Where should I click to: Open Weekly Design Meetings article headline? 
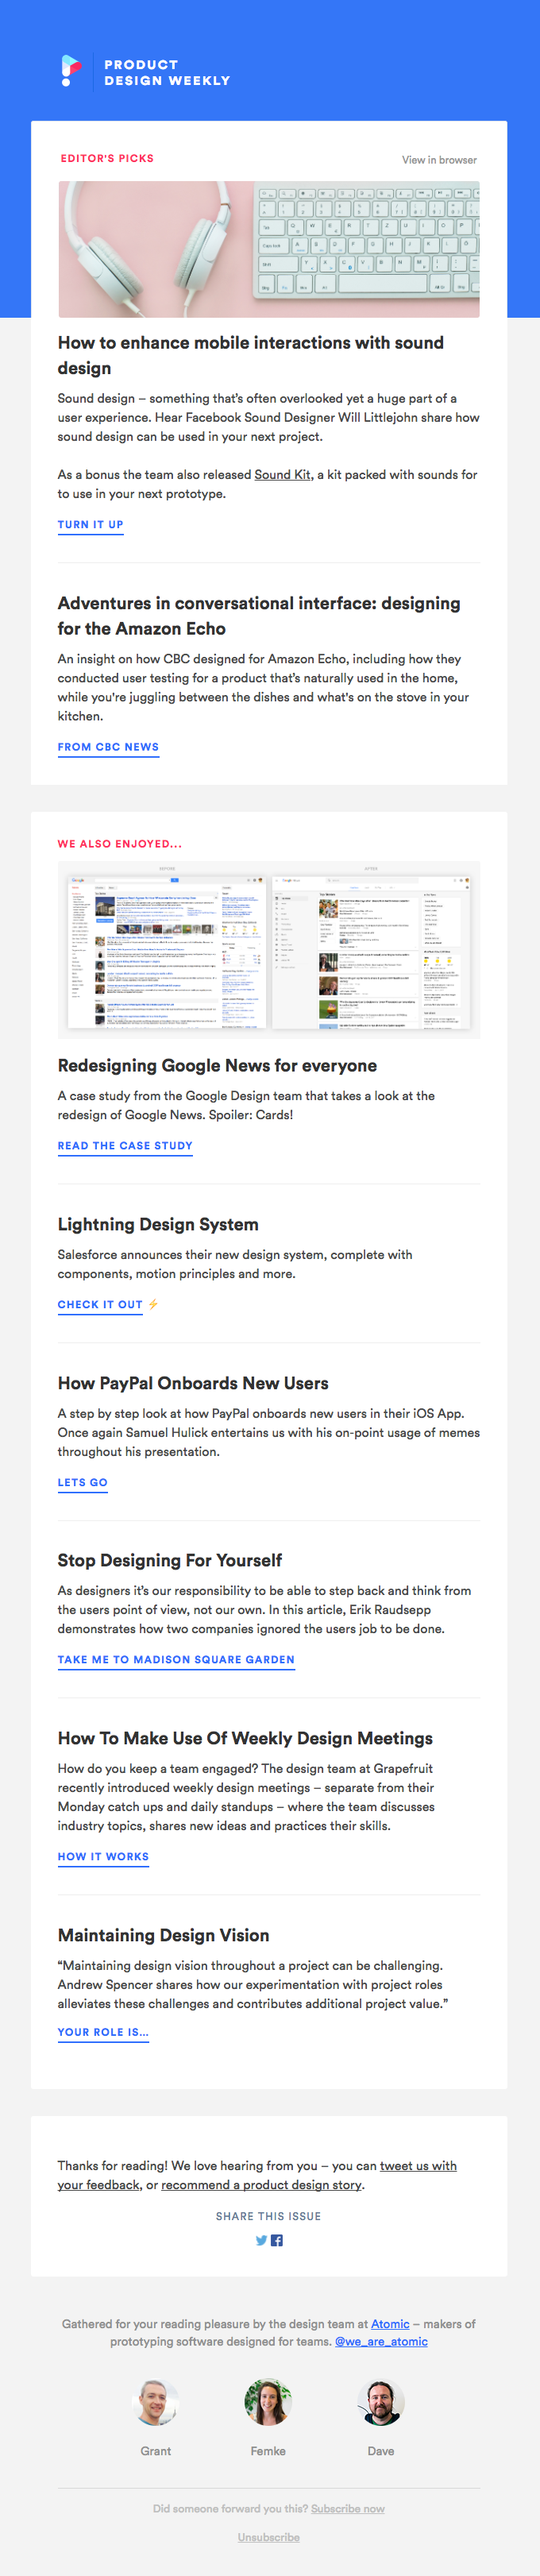[x=245, y=1738]
